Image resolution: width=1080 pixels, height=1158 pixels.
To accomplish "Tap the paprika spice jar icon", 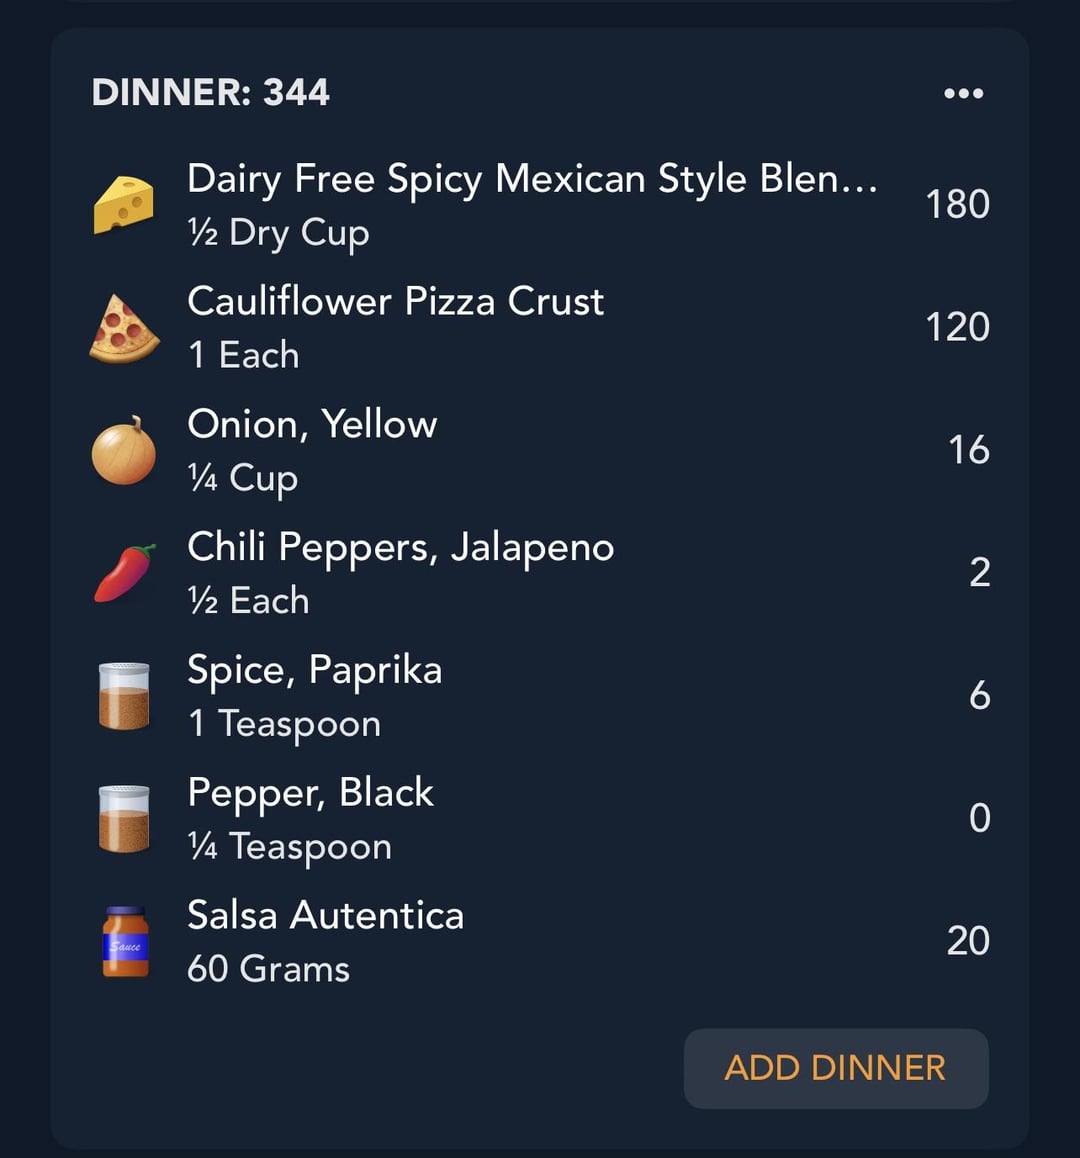I will (x=124, y=696).
